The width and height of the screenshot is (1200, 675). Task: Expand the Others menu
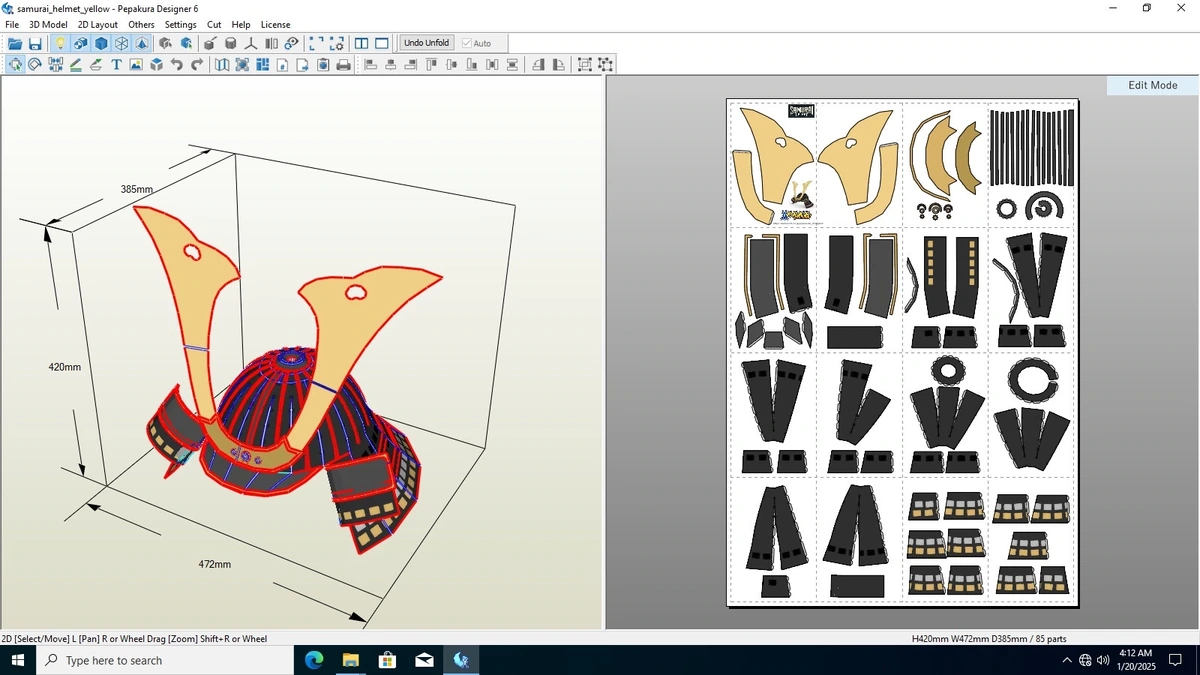coord(141,24)
